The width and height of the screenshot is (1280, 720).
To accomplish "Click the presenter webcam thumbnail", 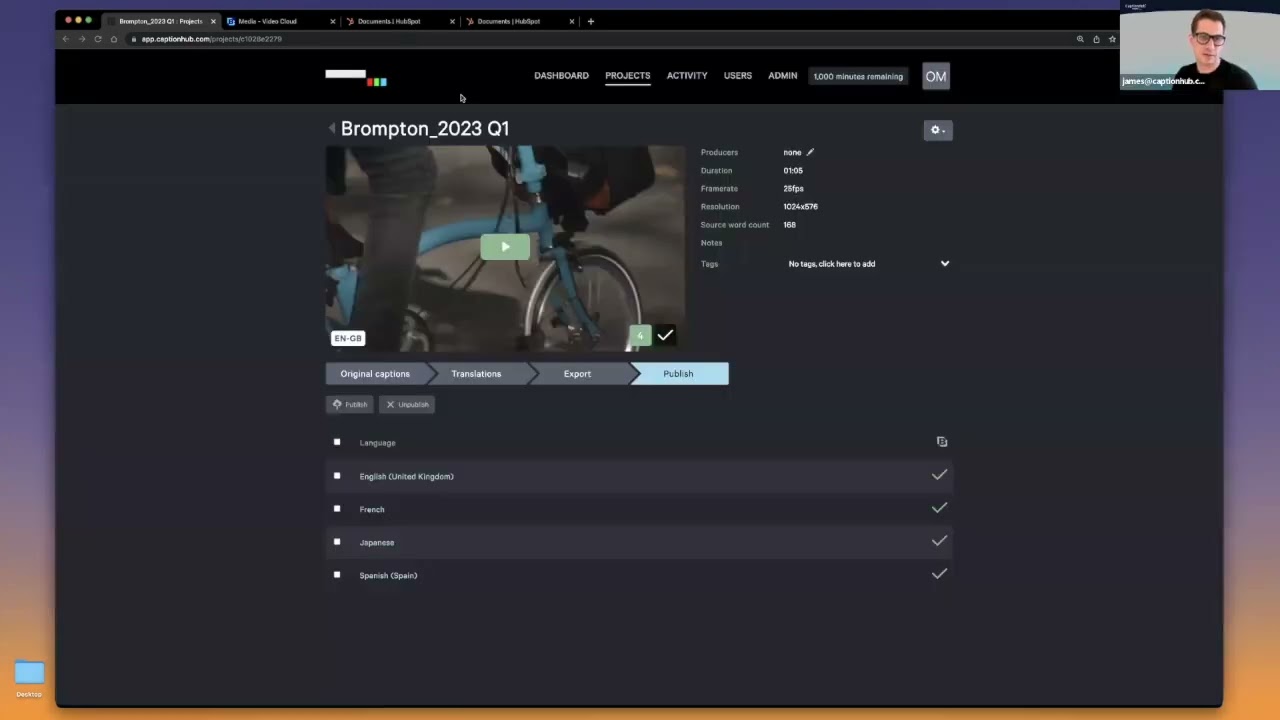I will point(1200,45).
